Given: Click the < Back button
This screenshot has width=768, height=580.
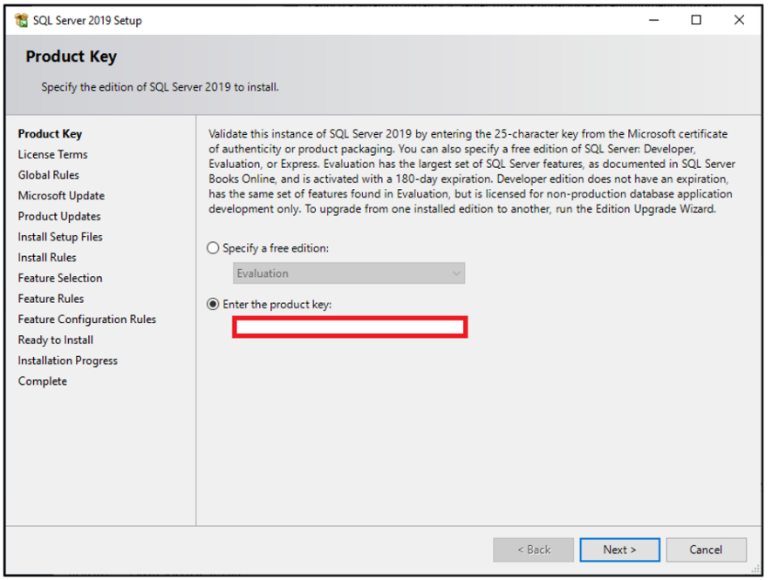Looking at the screenshot, I should point(533,550).
